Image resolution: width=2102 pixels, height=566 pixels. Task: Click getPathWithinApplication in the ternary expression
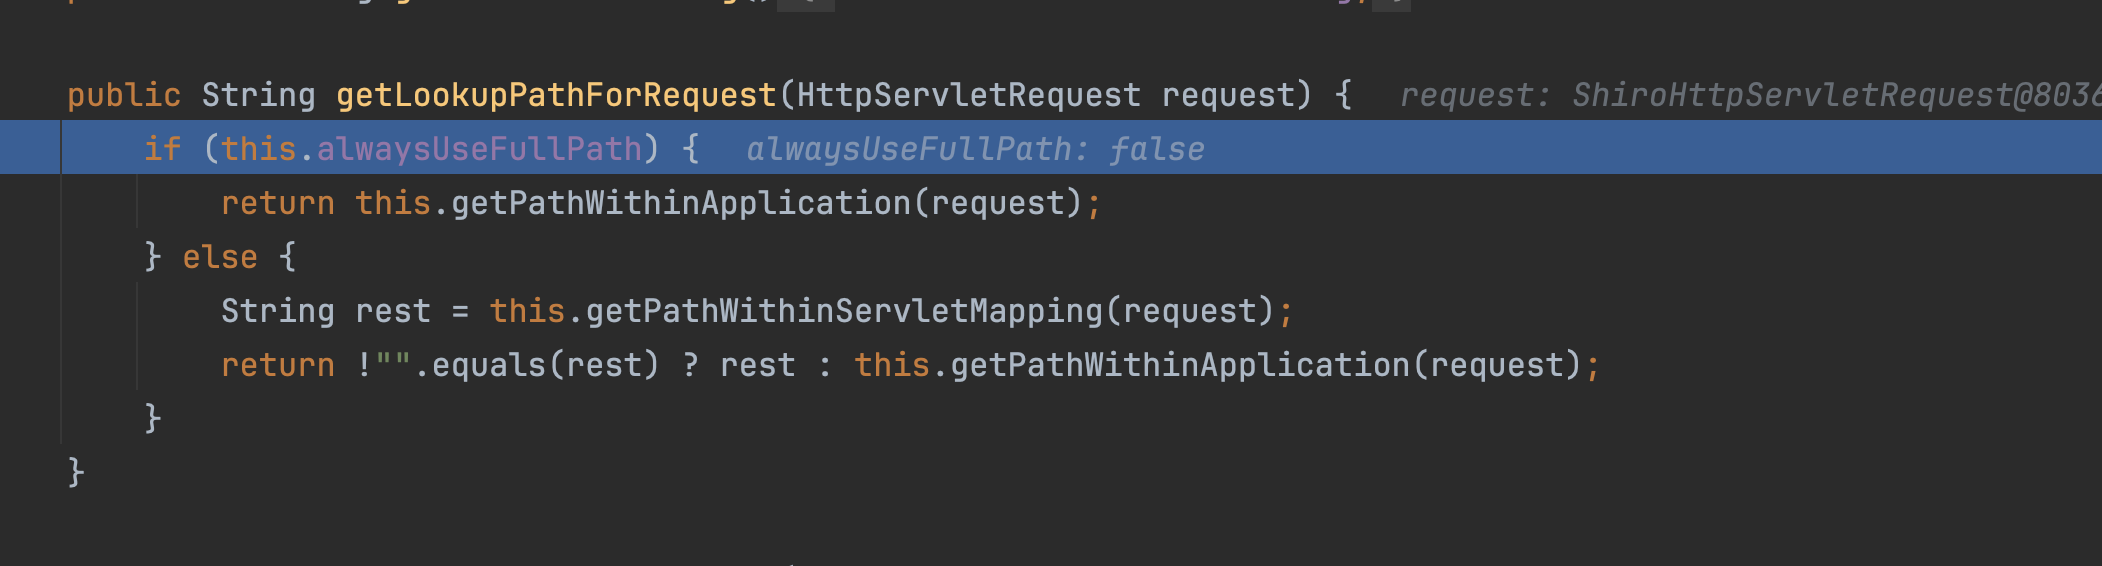(1180, 365)
